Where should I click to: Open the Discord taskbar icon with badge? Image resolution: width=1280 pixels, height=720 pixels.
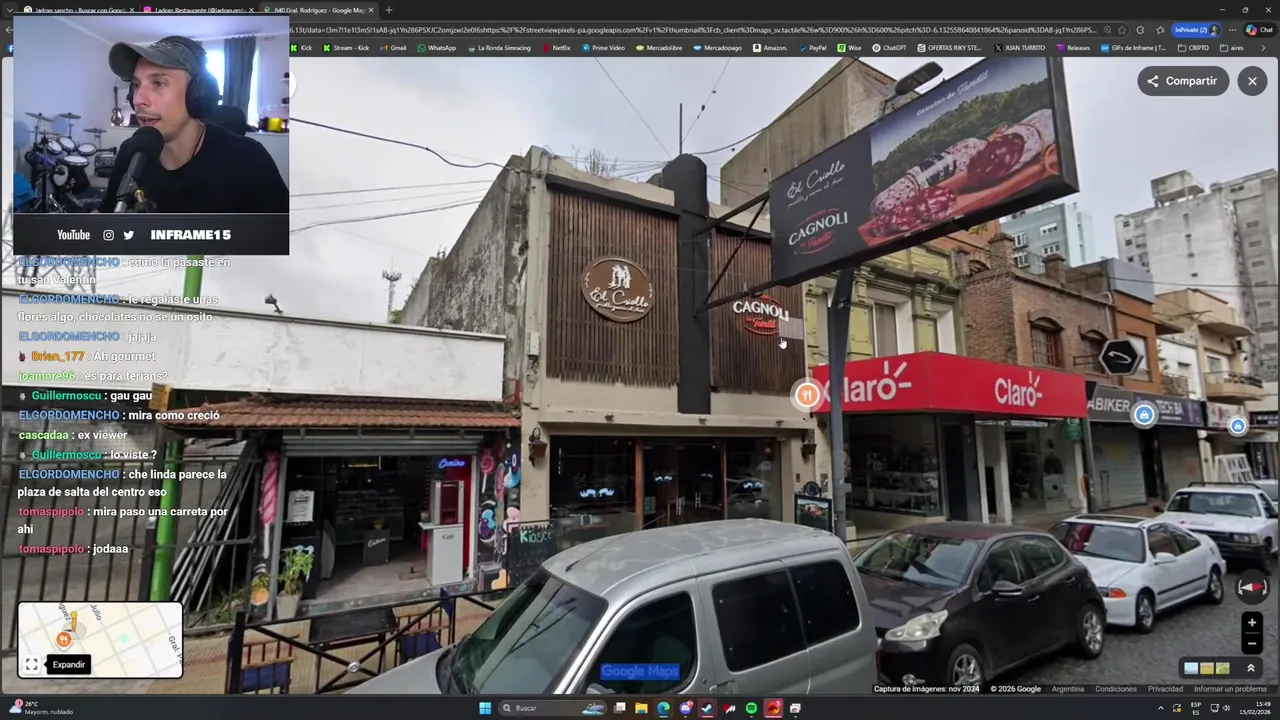(x=685, y=708)
